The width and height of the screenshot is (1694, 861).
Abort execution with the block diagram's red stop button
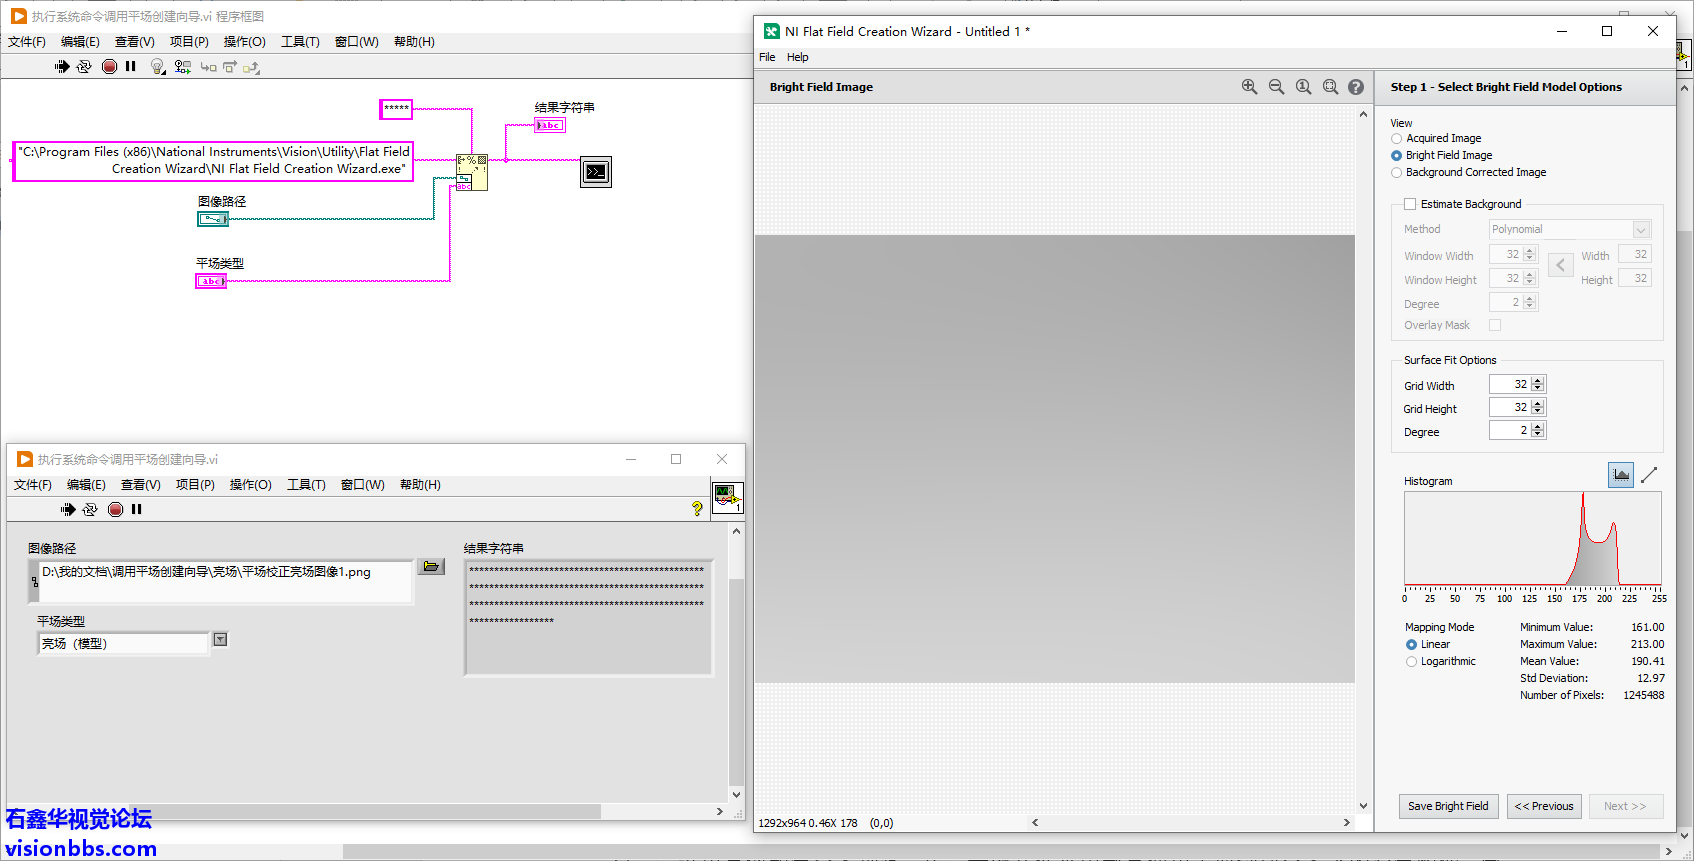[x=109, y=67]
